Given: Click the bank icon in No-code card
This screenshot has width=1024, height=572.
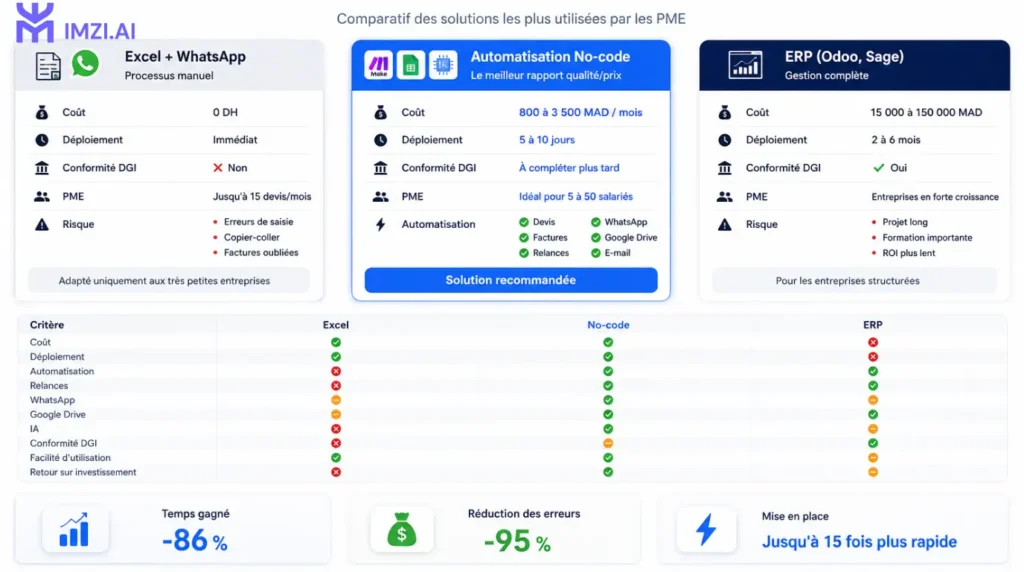Looking at the screenshot, I should pyautogui.click(x=381, y=168).
